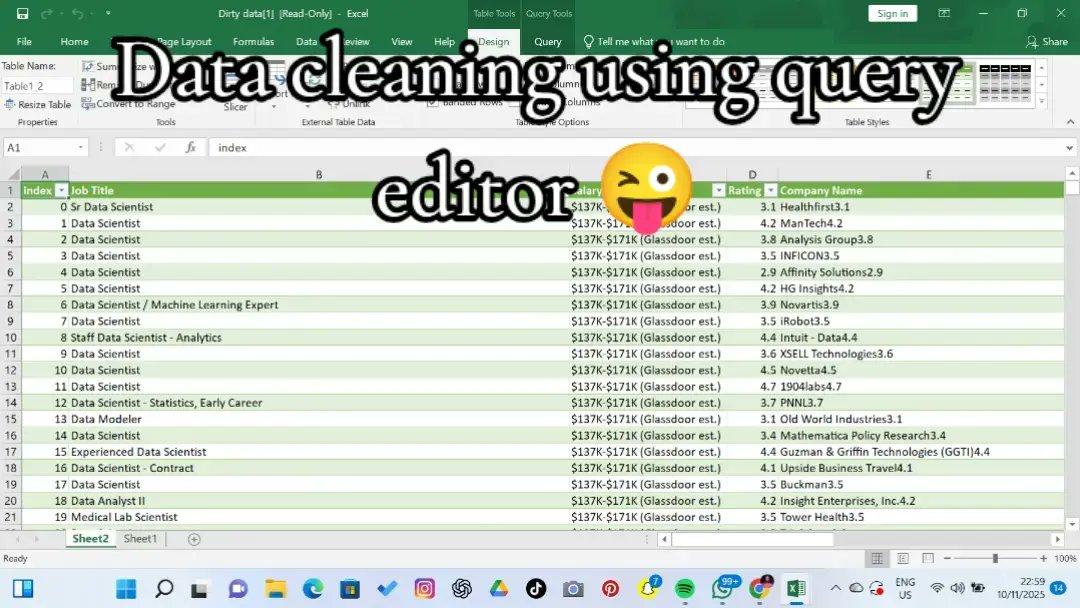Open Instagram from the taskbar
Screen dimensions: 1080x608
point(424,589)
